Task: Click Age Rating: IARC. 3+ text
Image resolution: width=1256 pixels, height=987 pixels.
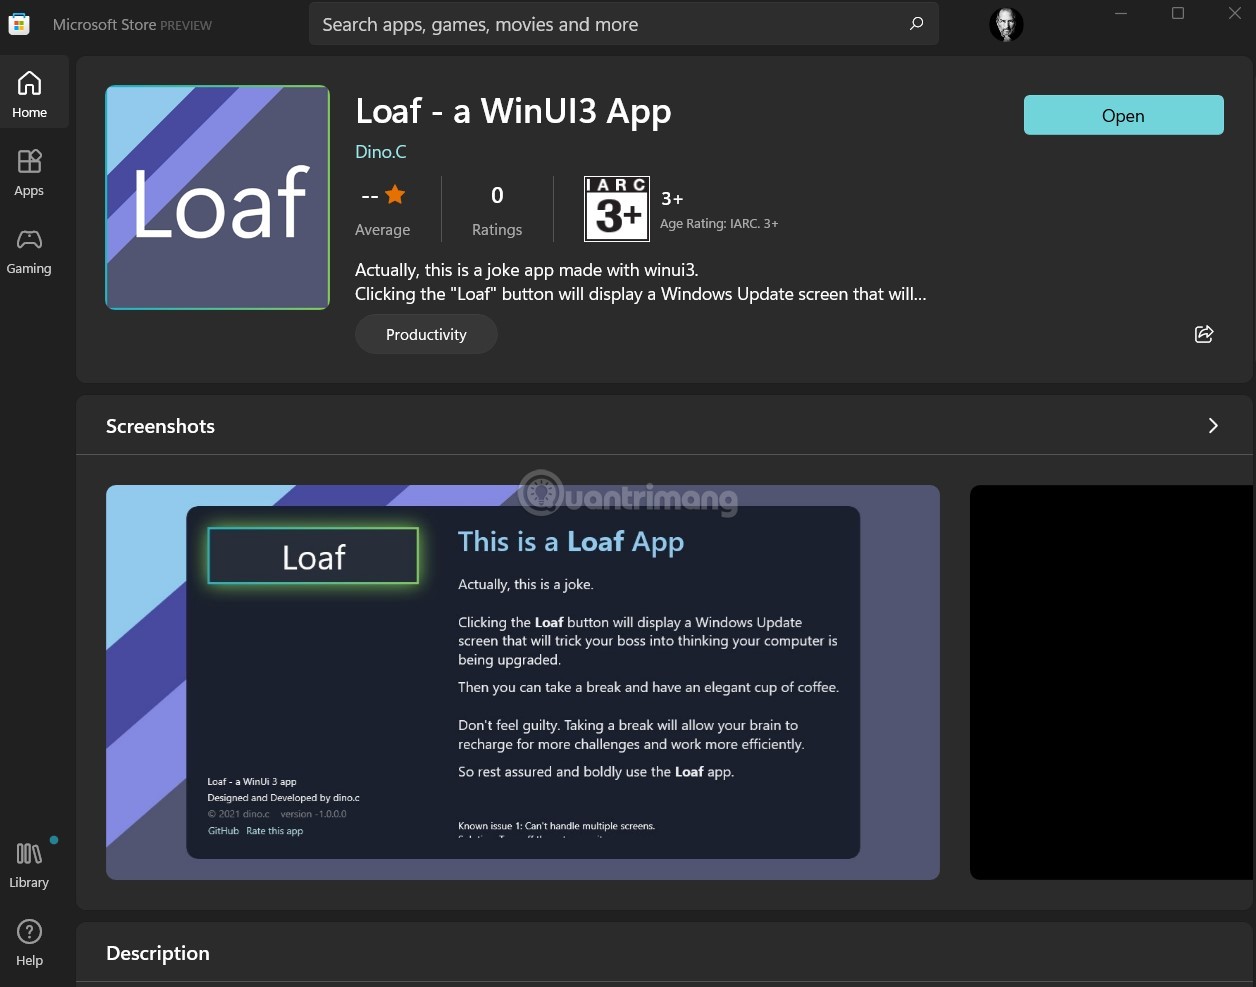Action: tap(719, 224)
